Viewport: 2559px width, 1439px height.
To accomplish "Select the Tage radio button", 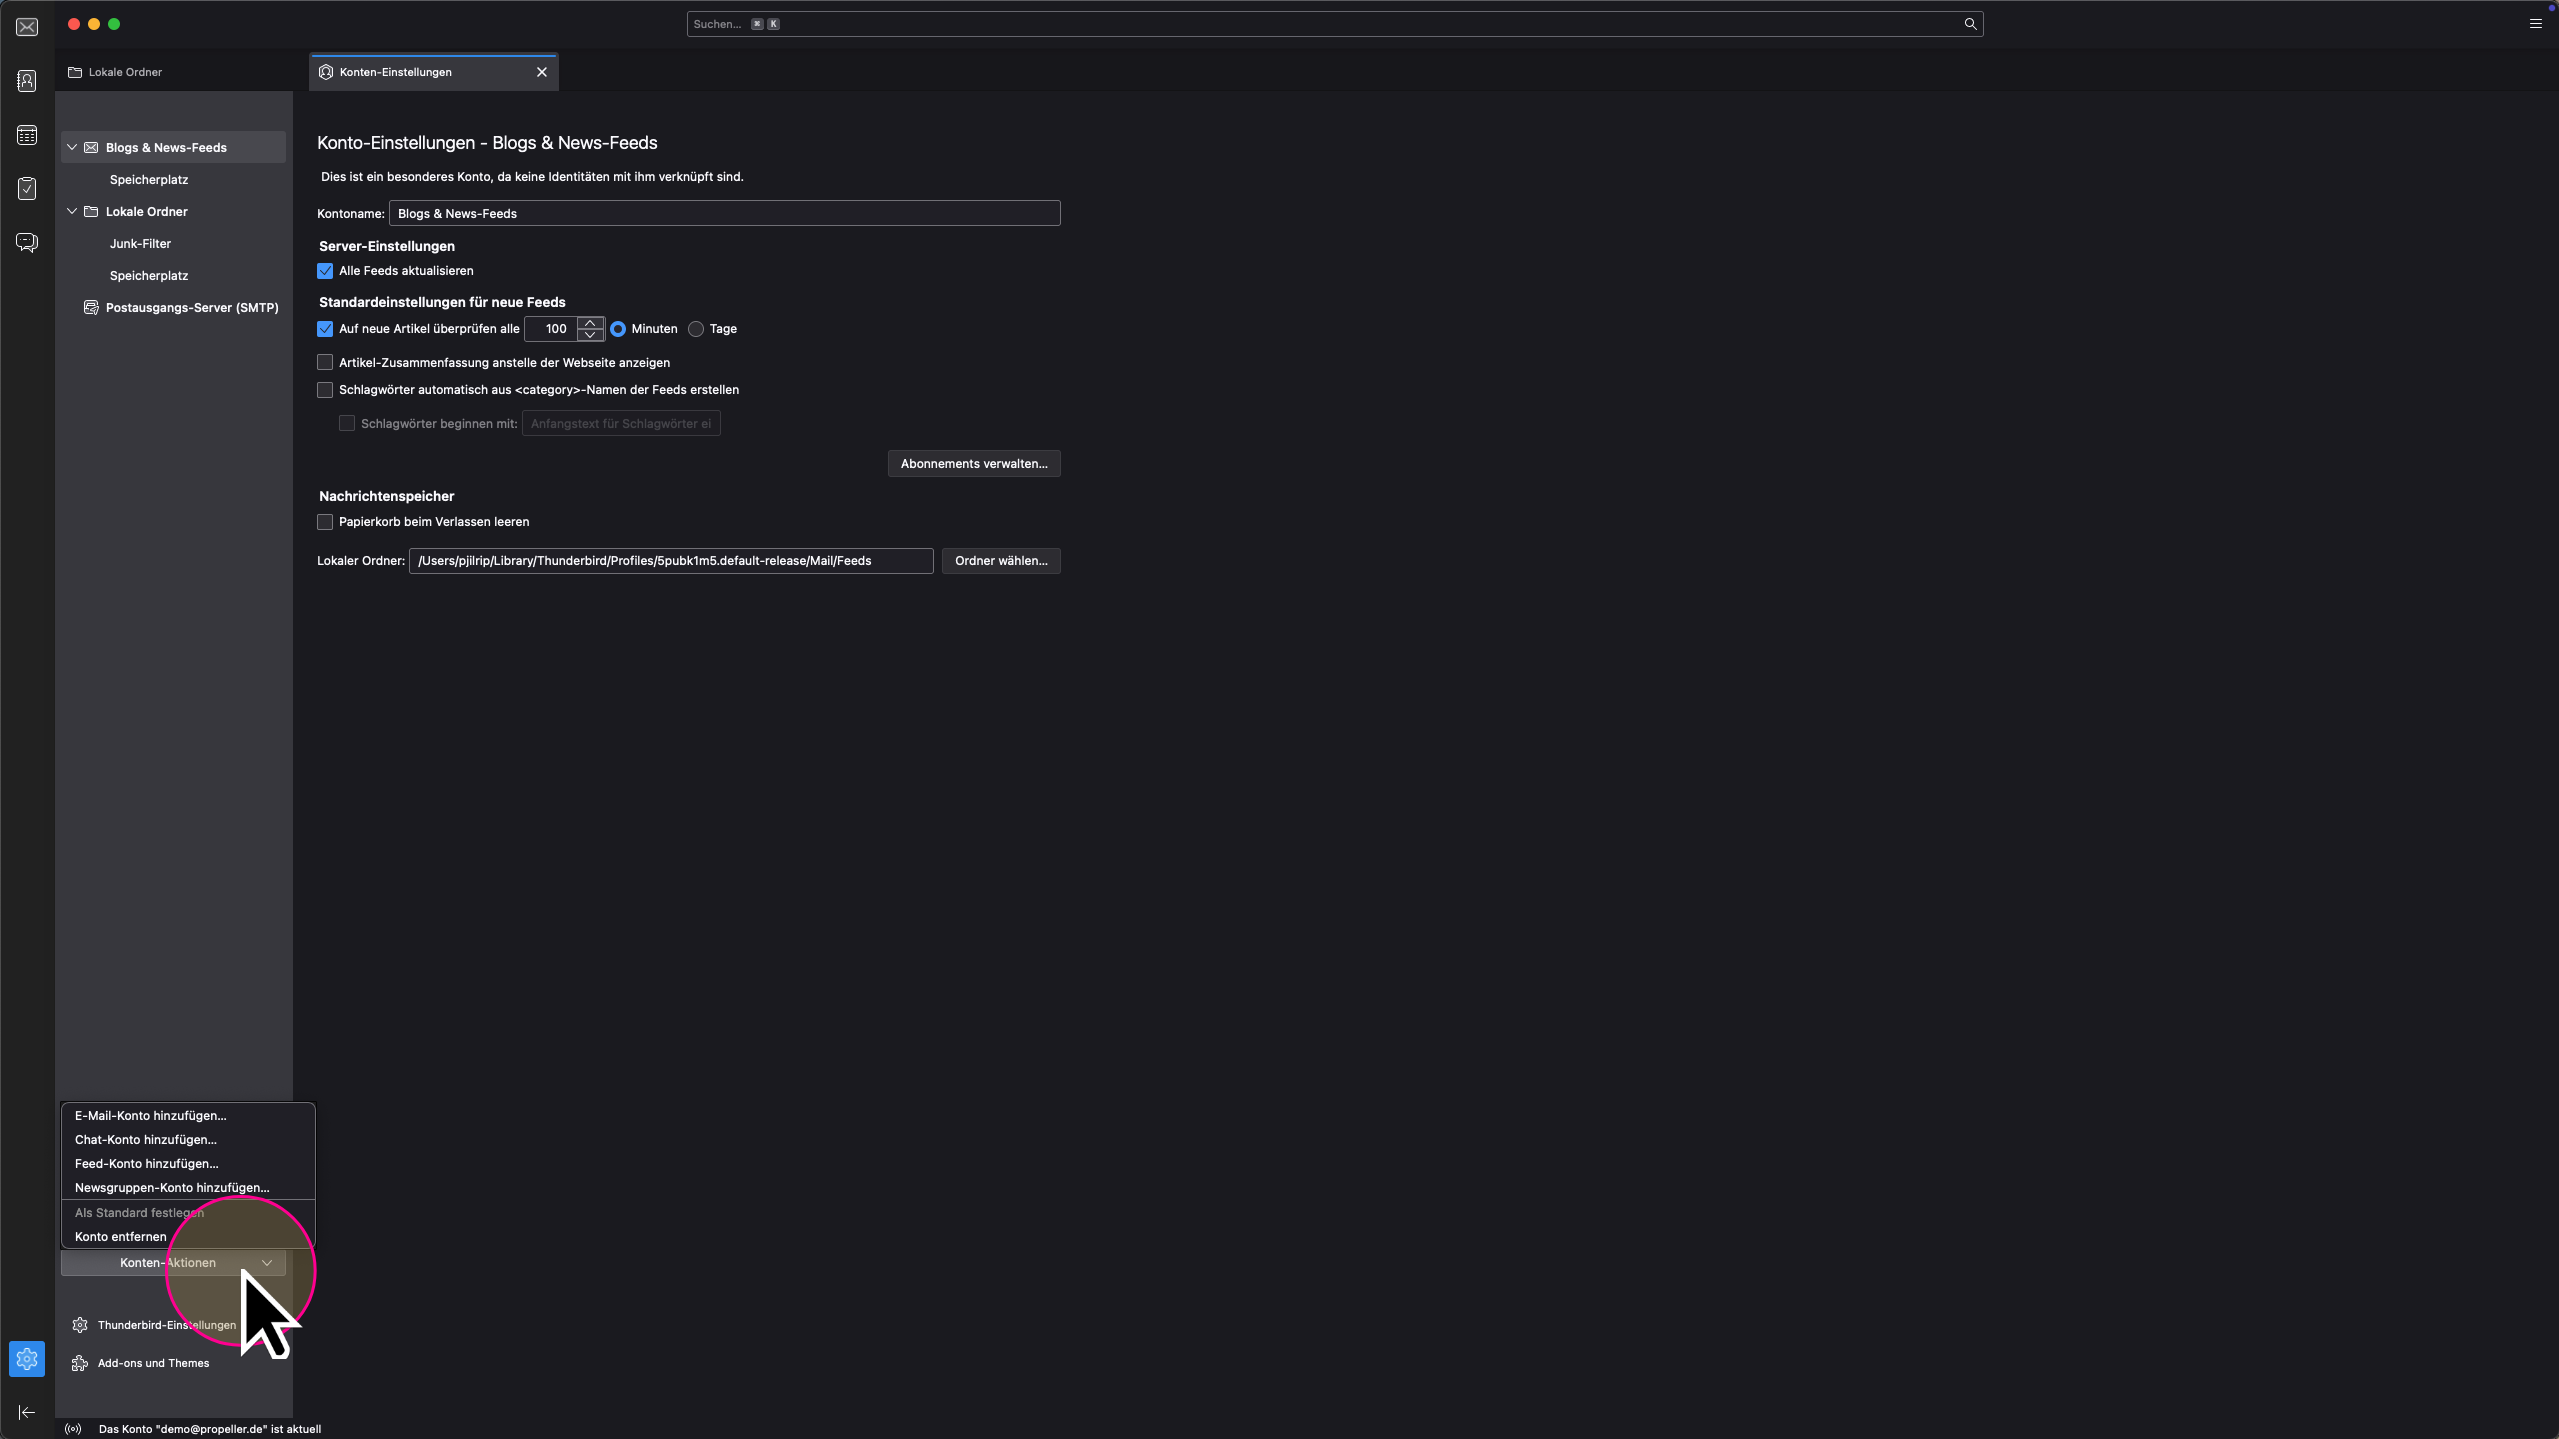I will (696, 329).
